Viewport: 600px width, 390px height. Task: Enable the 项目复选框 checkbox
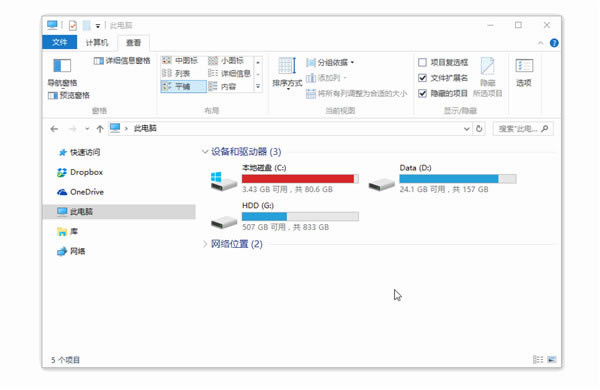[422, 62]
